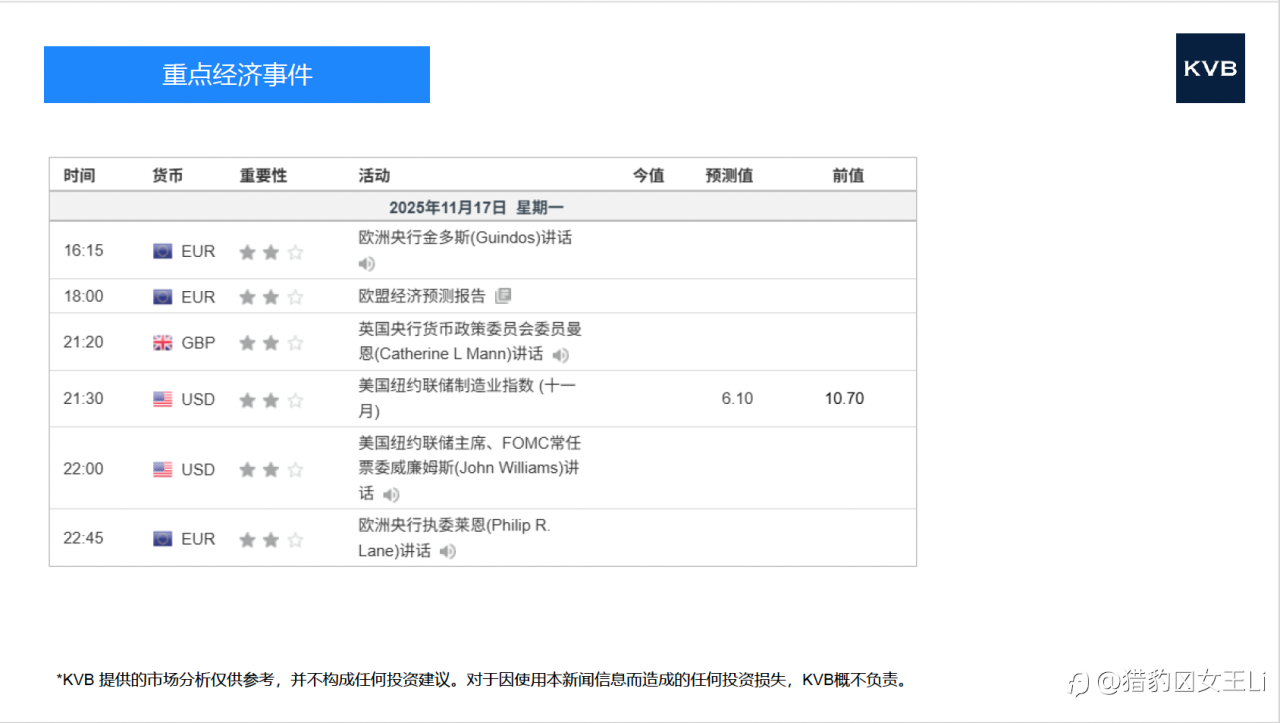
Task: Click EUR label in the 18:00 row
Action: 198,297
